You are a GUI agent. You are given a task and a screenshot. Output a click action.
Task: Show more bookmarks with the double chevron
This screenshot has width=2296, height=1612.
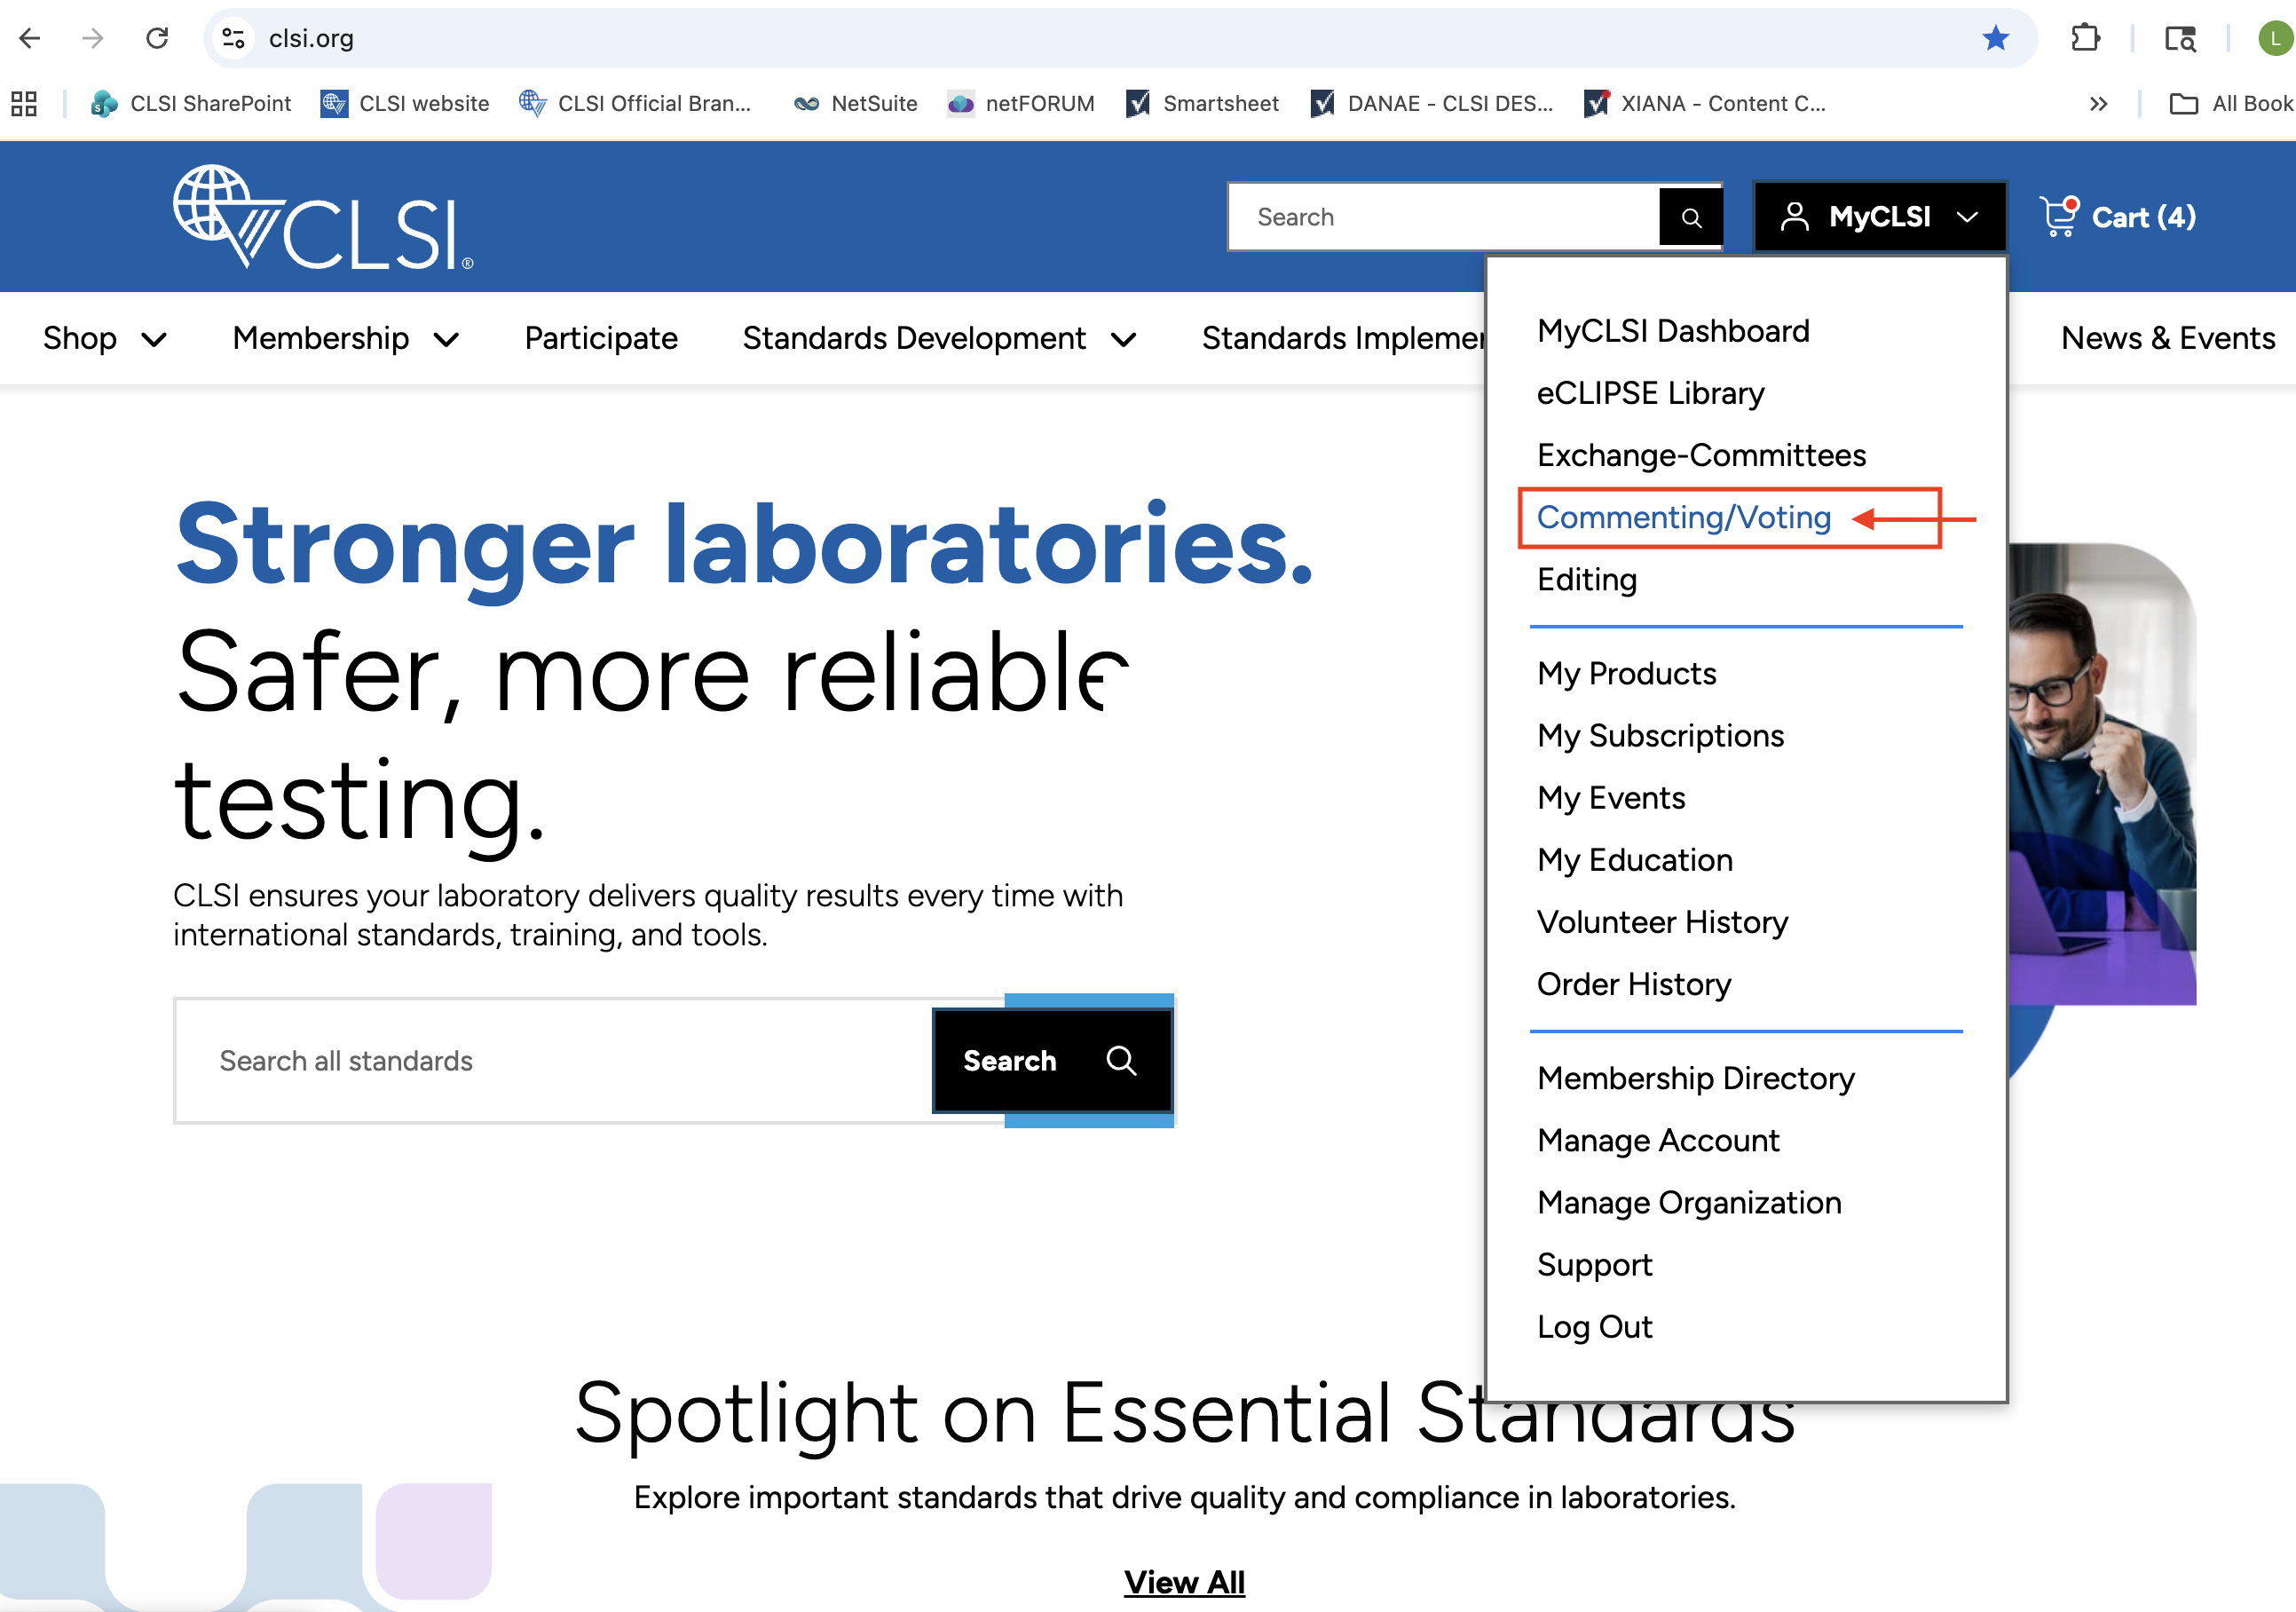point(2098,103)
